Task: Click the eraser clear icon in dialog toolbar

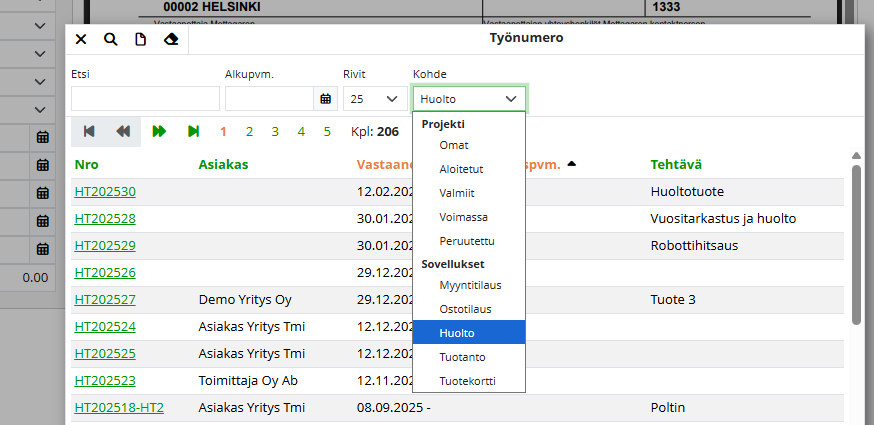Action: pos(170,39)
